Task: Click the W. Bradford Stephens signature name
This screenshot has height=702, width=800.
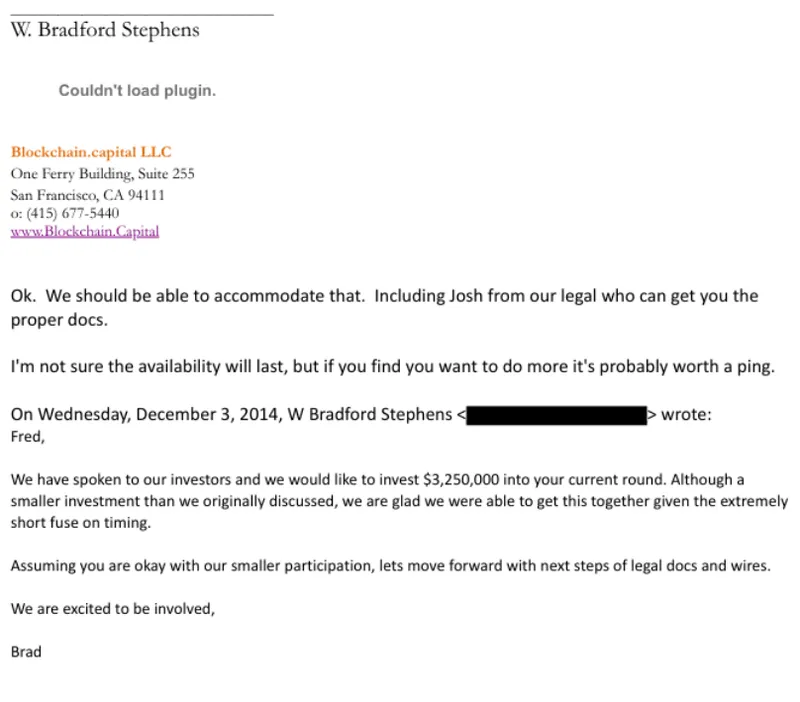Action: [x=105, y=30]
